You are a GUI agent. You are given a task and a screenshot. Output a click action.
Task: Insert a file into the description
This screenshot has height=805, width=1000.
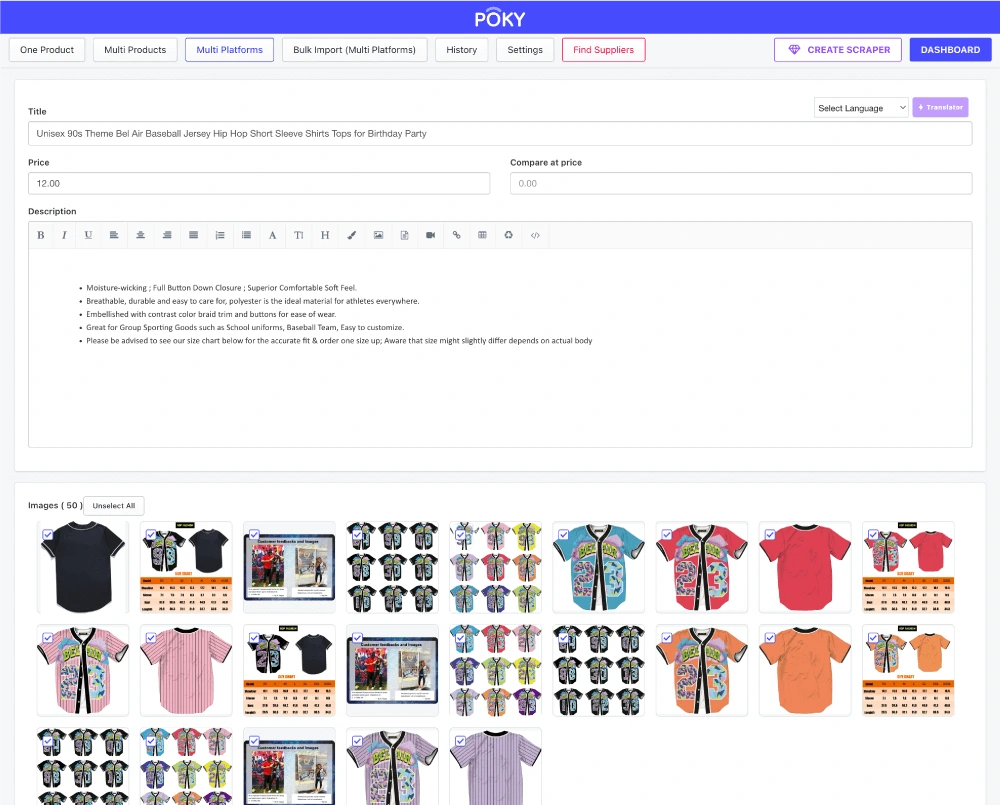pyautogui.click(x=404, y=235)
